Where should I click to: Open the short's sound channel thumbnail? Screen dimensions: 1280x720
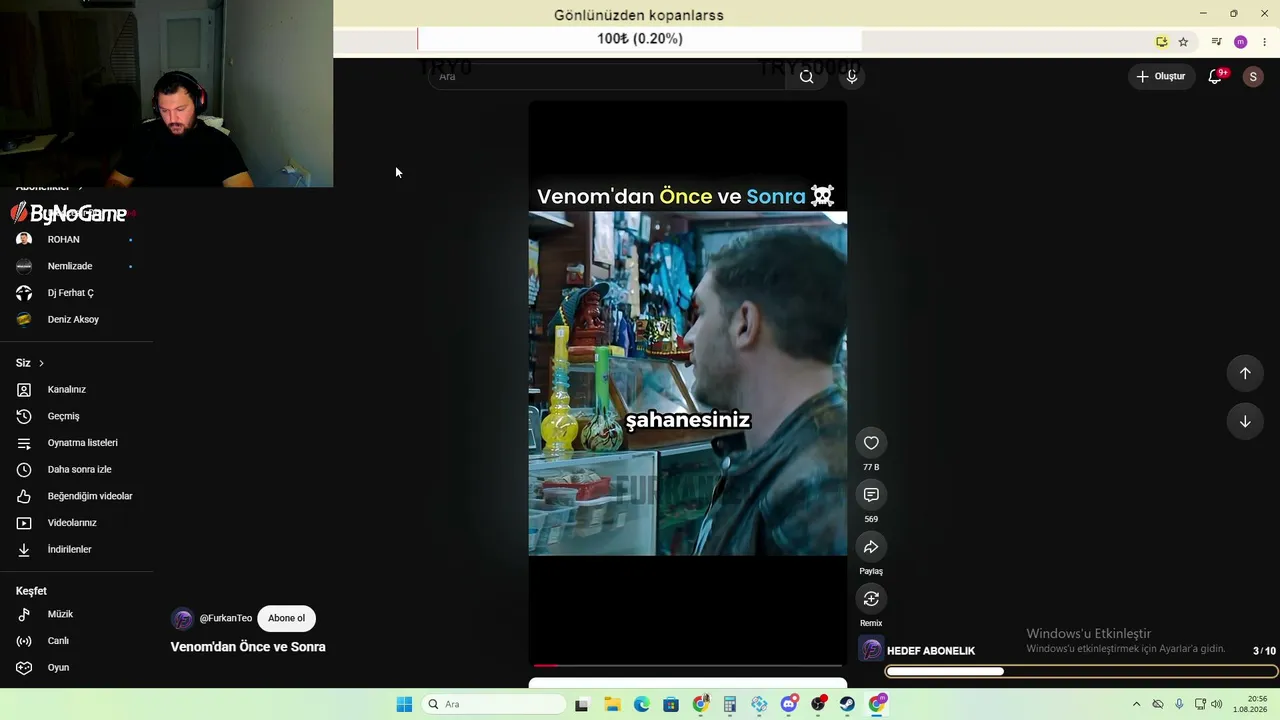(x=871, y=649)
